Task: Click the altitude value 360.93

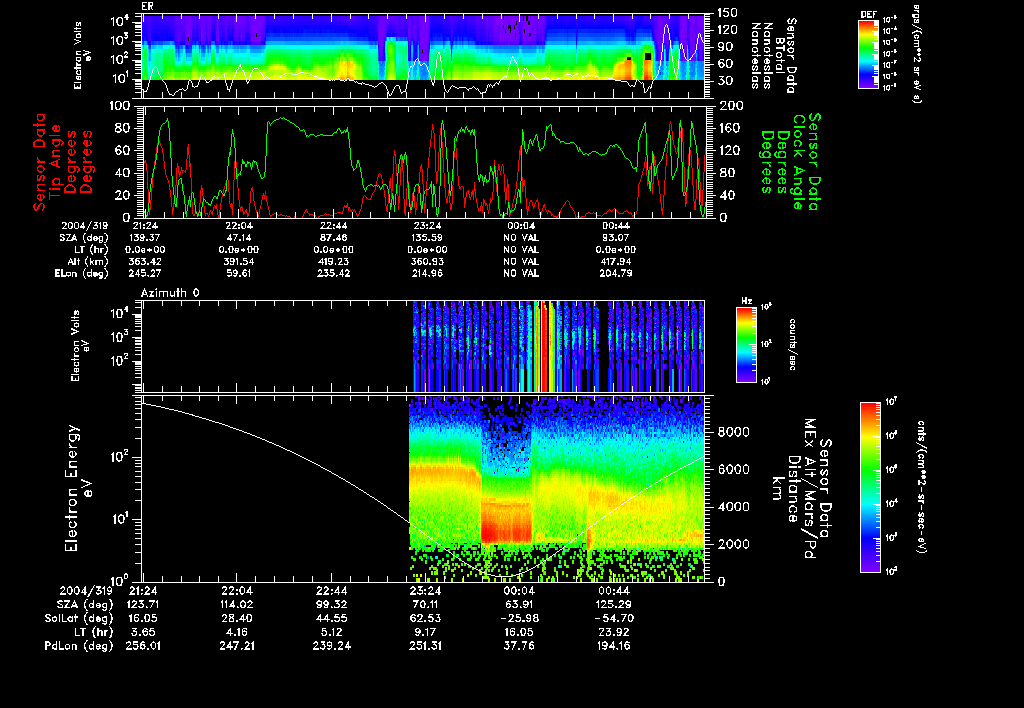Action: coord(427,261)
